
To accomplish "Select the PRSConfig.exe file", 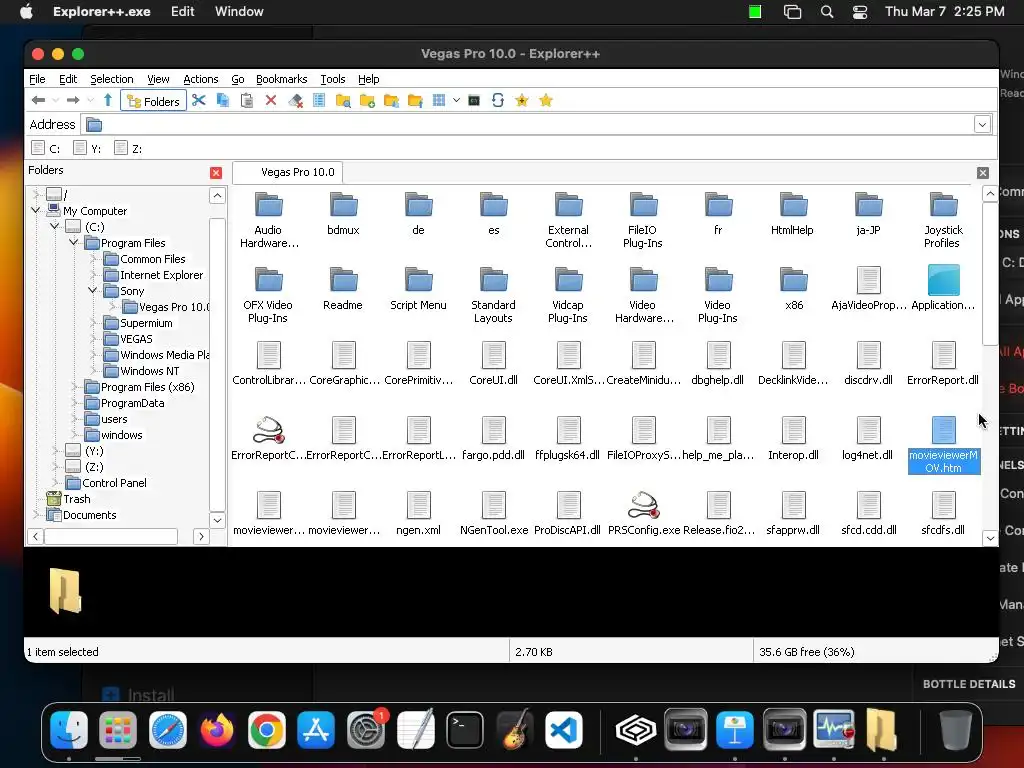I will [644, 513].
